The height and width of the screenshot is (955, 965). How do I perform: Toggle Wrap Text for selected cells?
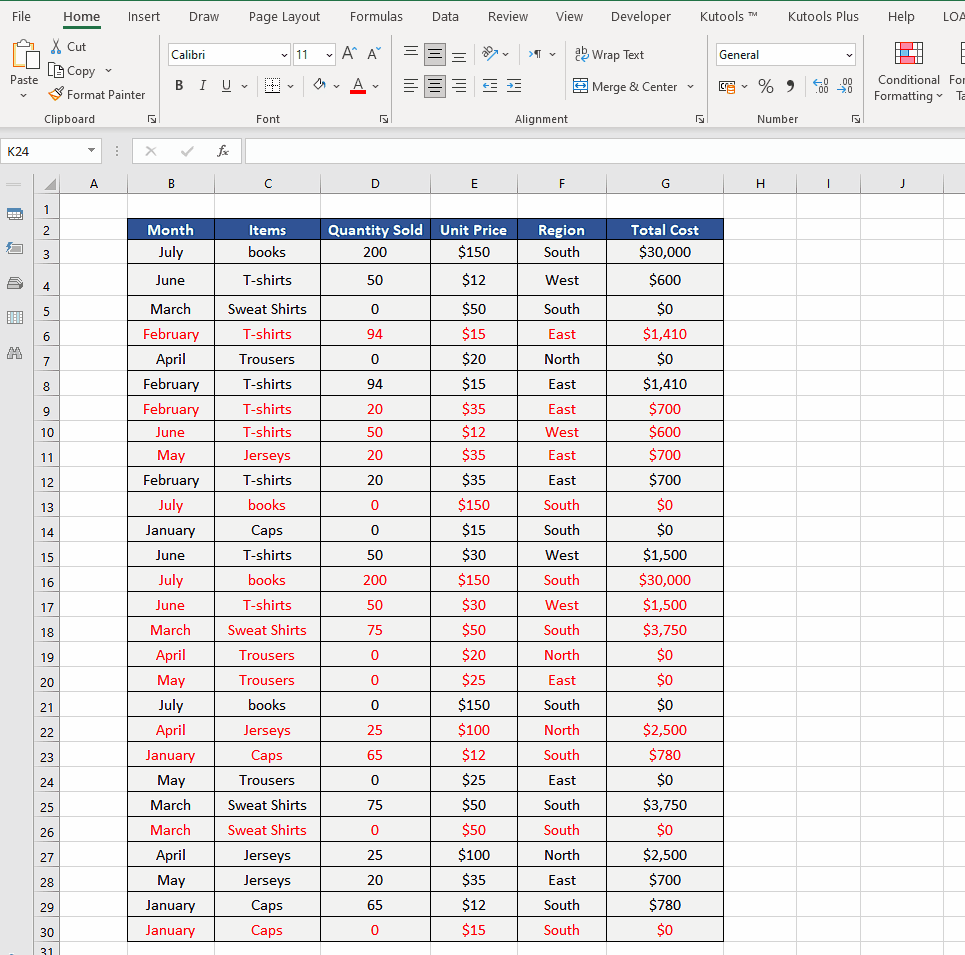pos(609,54)
